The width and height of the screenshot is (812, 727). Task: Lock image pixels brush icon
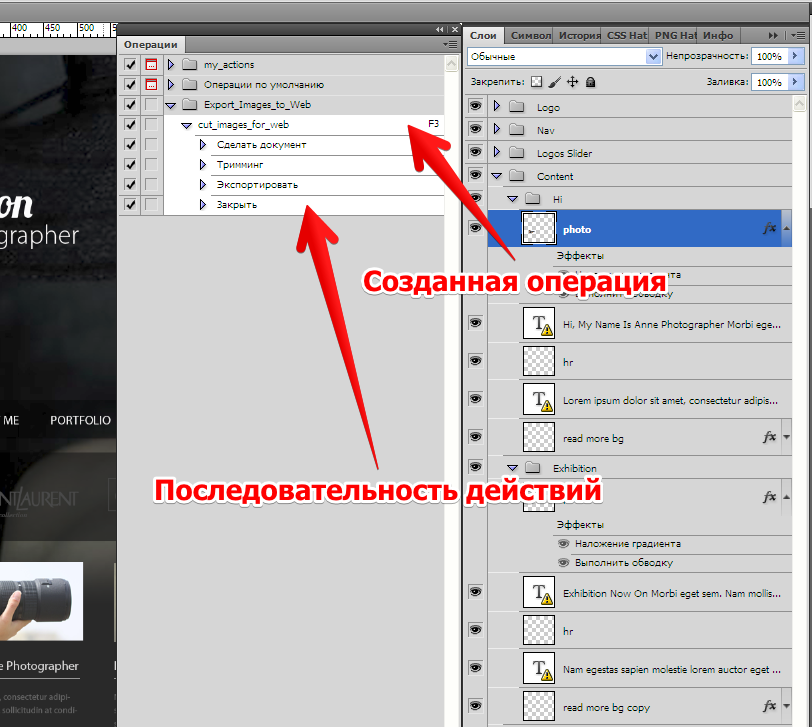pyautogui.click(x=554, y=82)
